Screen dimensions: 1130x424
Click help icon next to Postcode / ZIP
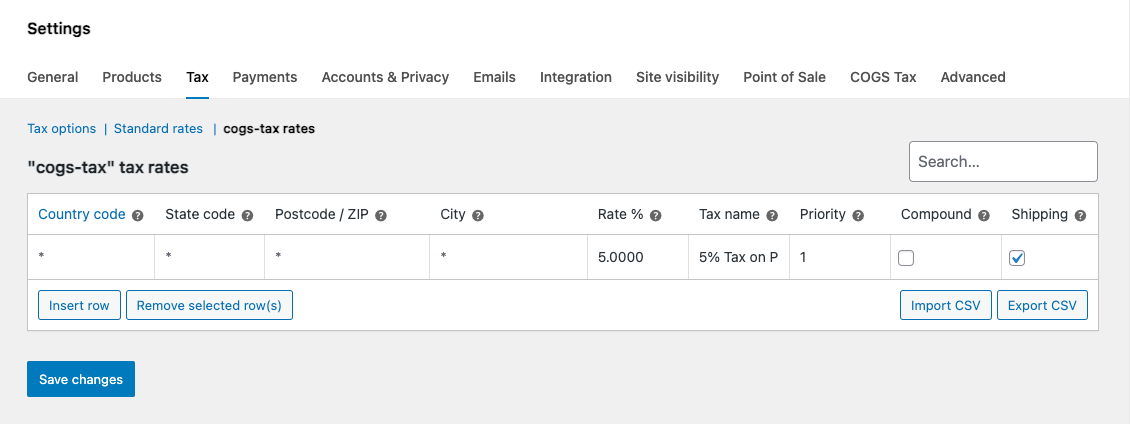[x=381, y=215]
